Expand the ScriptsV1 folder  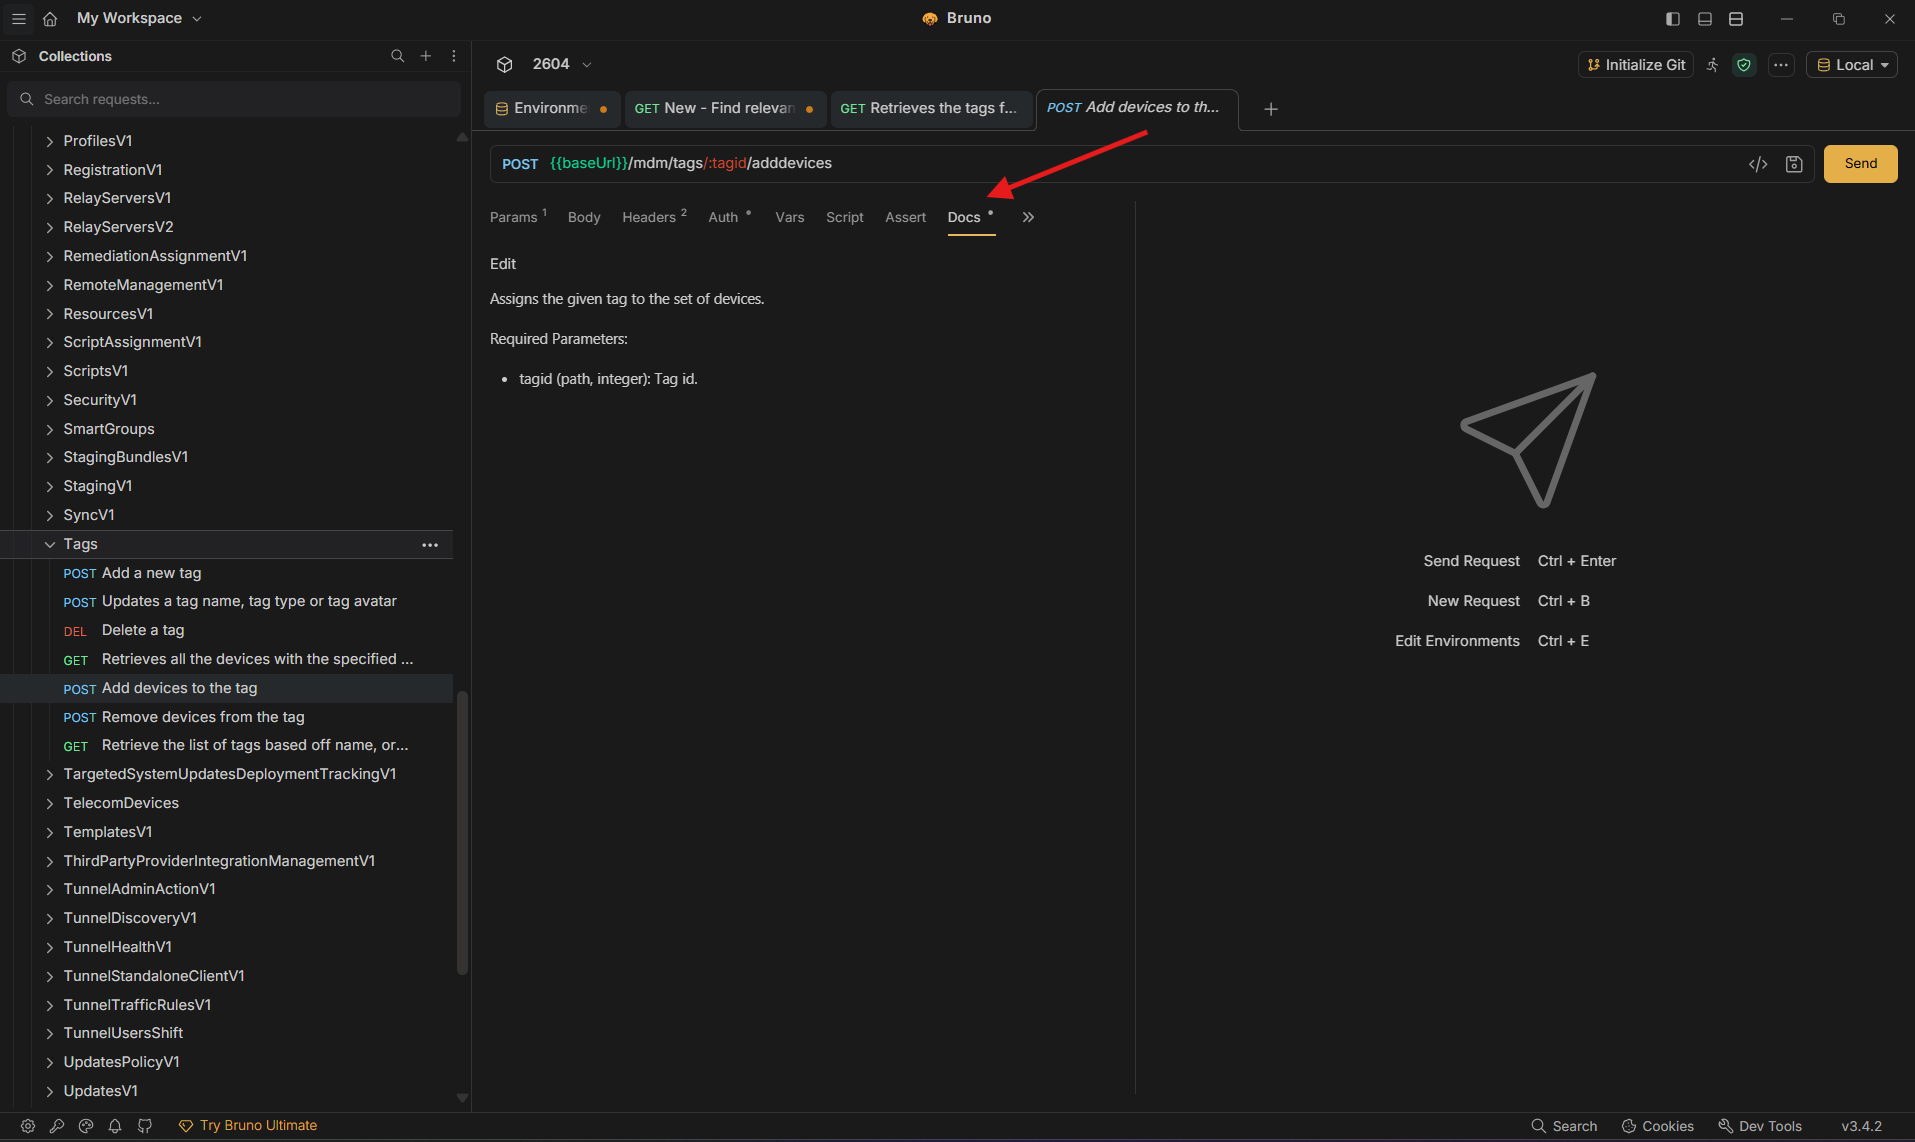pos(49,372)
